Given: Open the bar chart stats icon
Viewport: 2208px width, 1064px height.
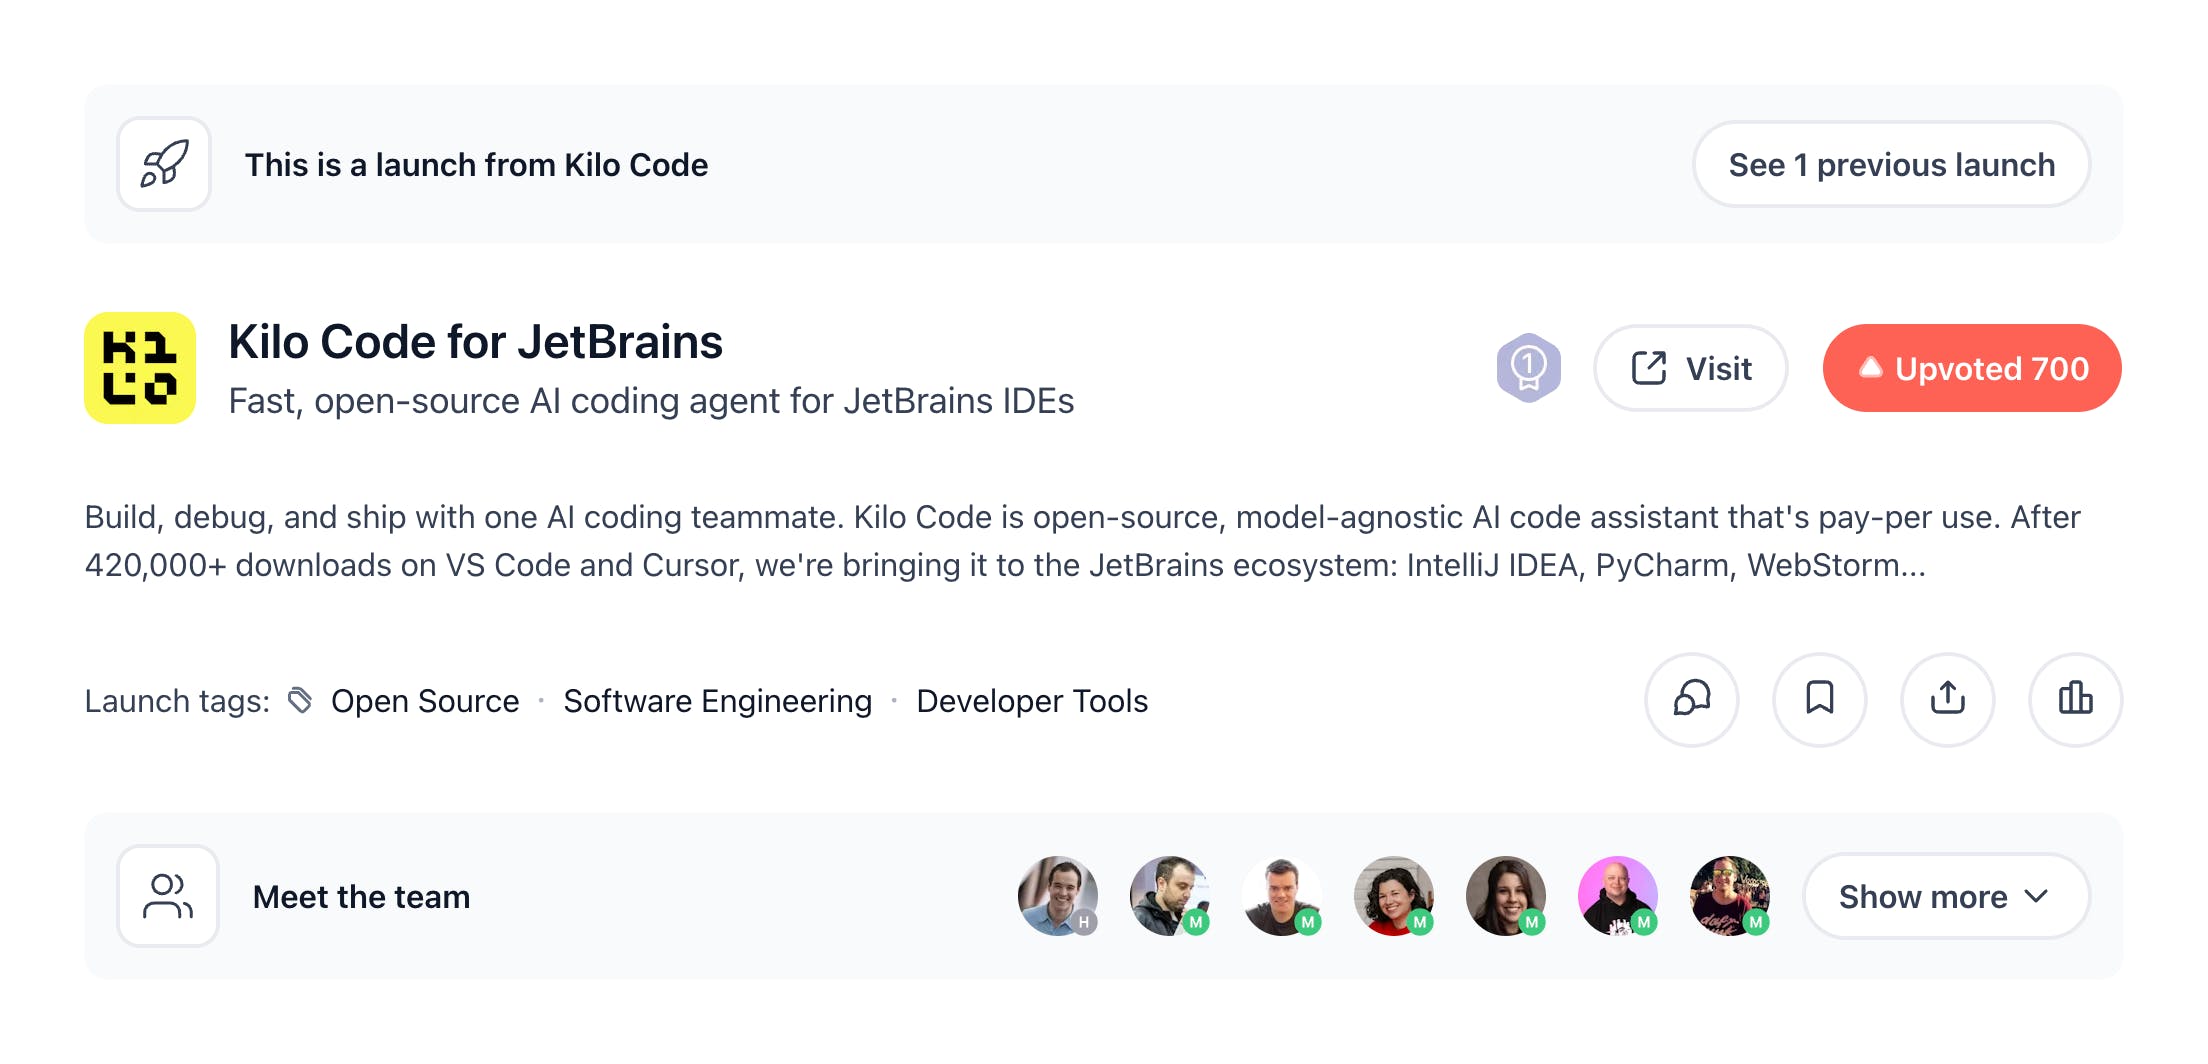Looking at the screenshot, I should (2076, 699).
